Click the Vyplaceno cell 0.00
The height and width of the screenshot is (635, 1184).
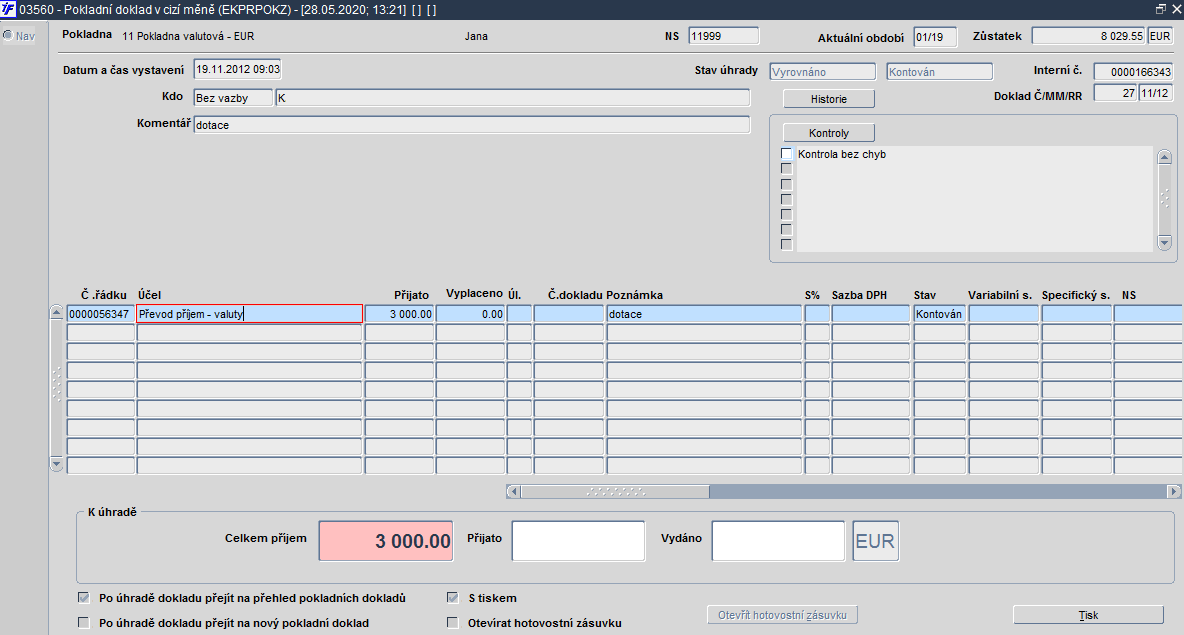point(470,314)
